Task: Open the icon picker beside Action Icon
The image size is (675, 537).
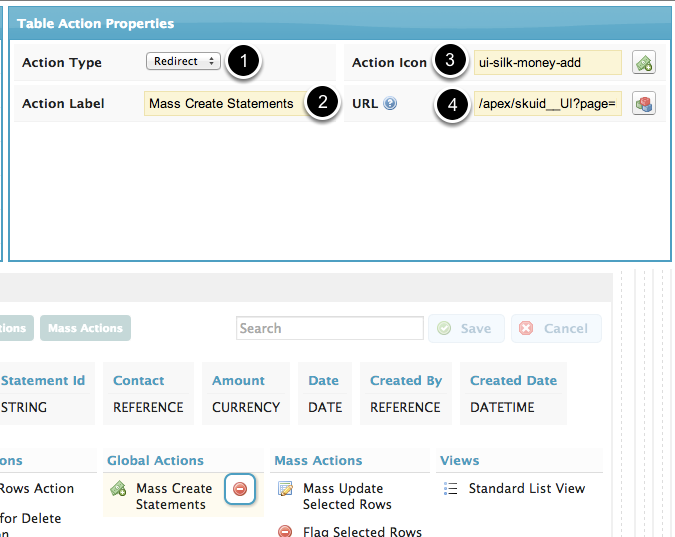Action: point(644,62)
